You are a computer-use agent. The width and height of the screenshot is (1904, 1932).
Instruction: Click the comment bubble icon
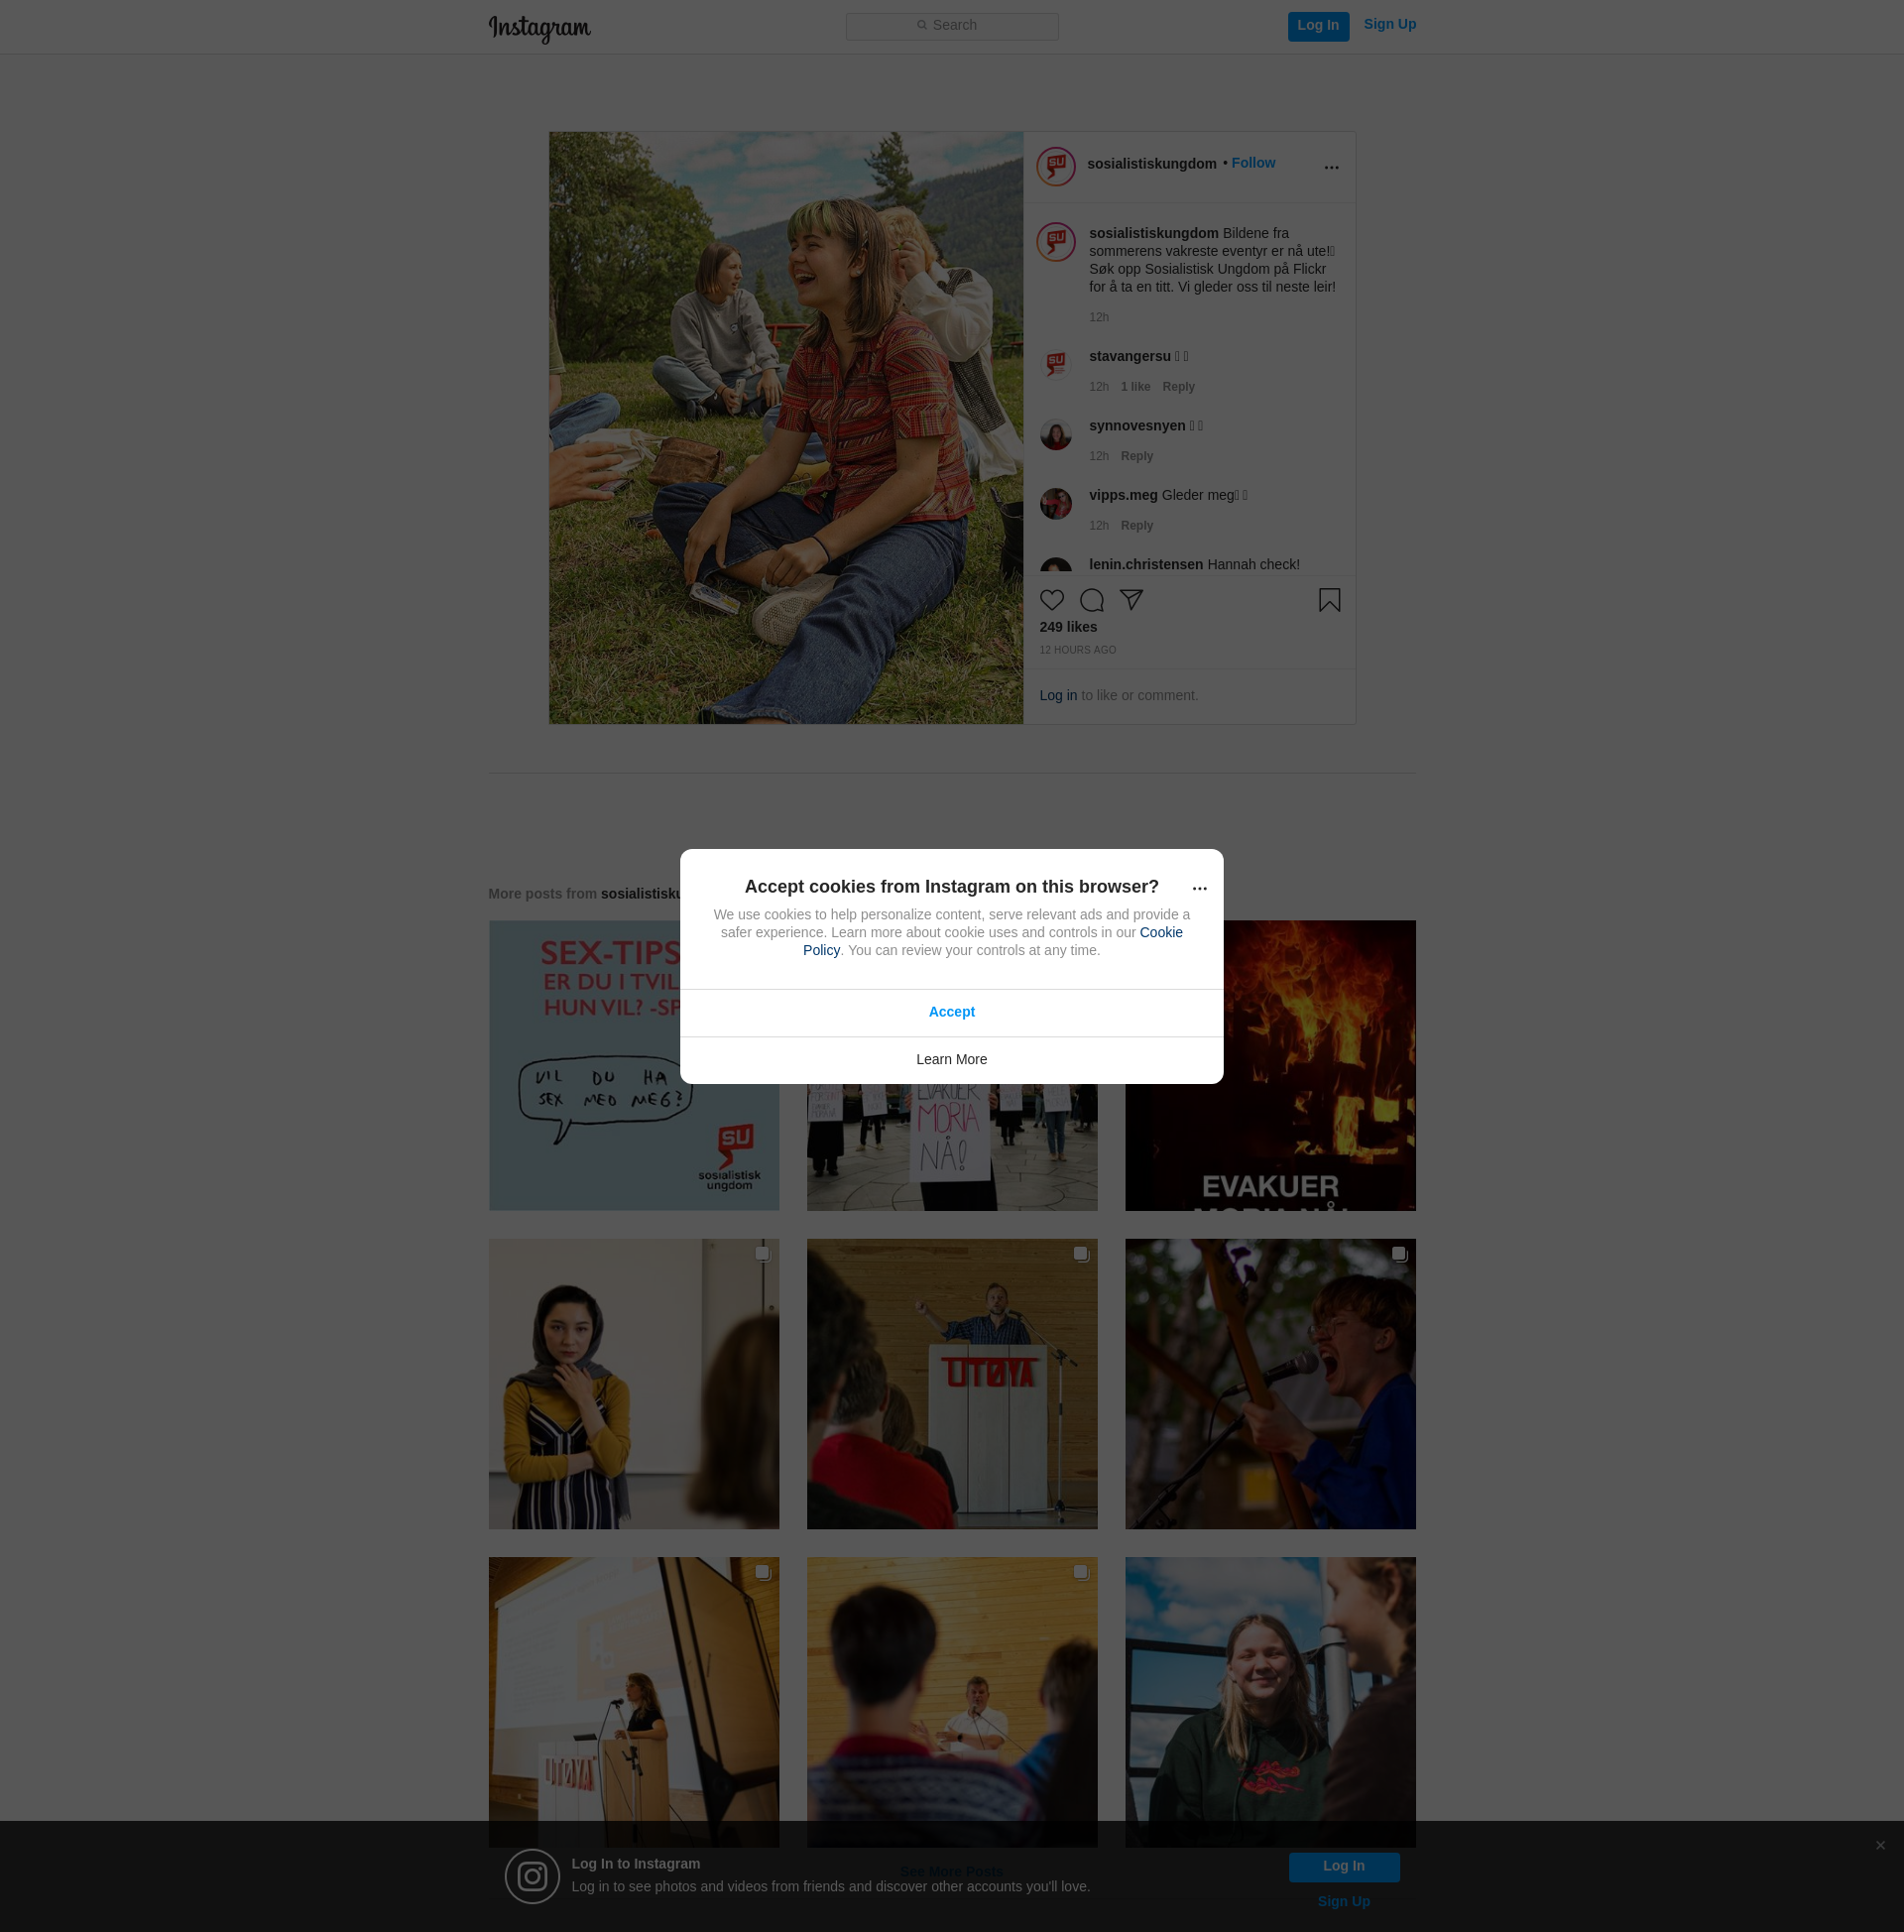(1091, 600)
